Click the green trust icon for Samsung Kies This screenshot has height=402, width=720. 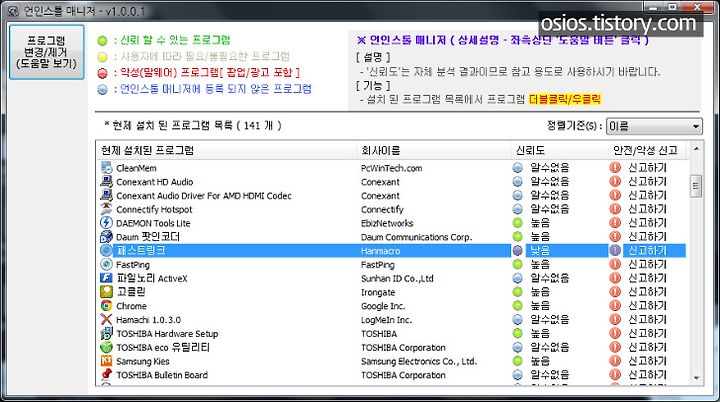[x=518, y=361]
